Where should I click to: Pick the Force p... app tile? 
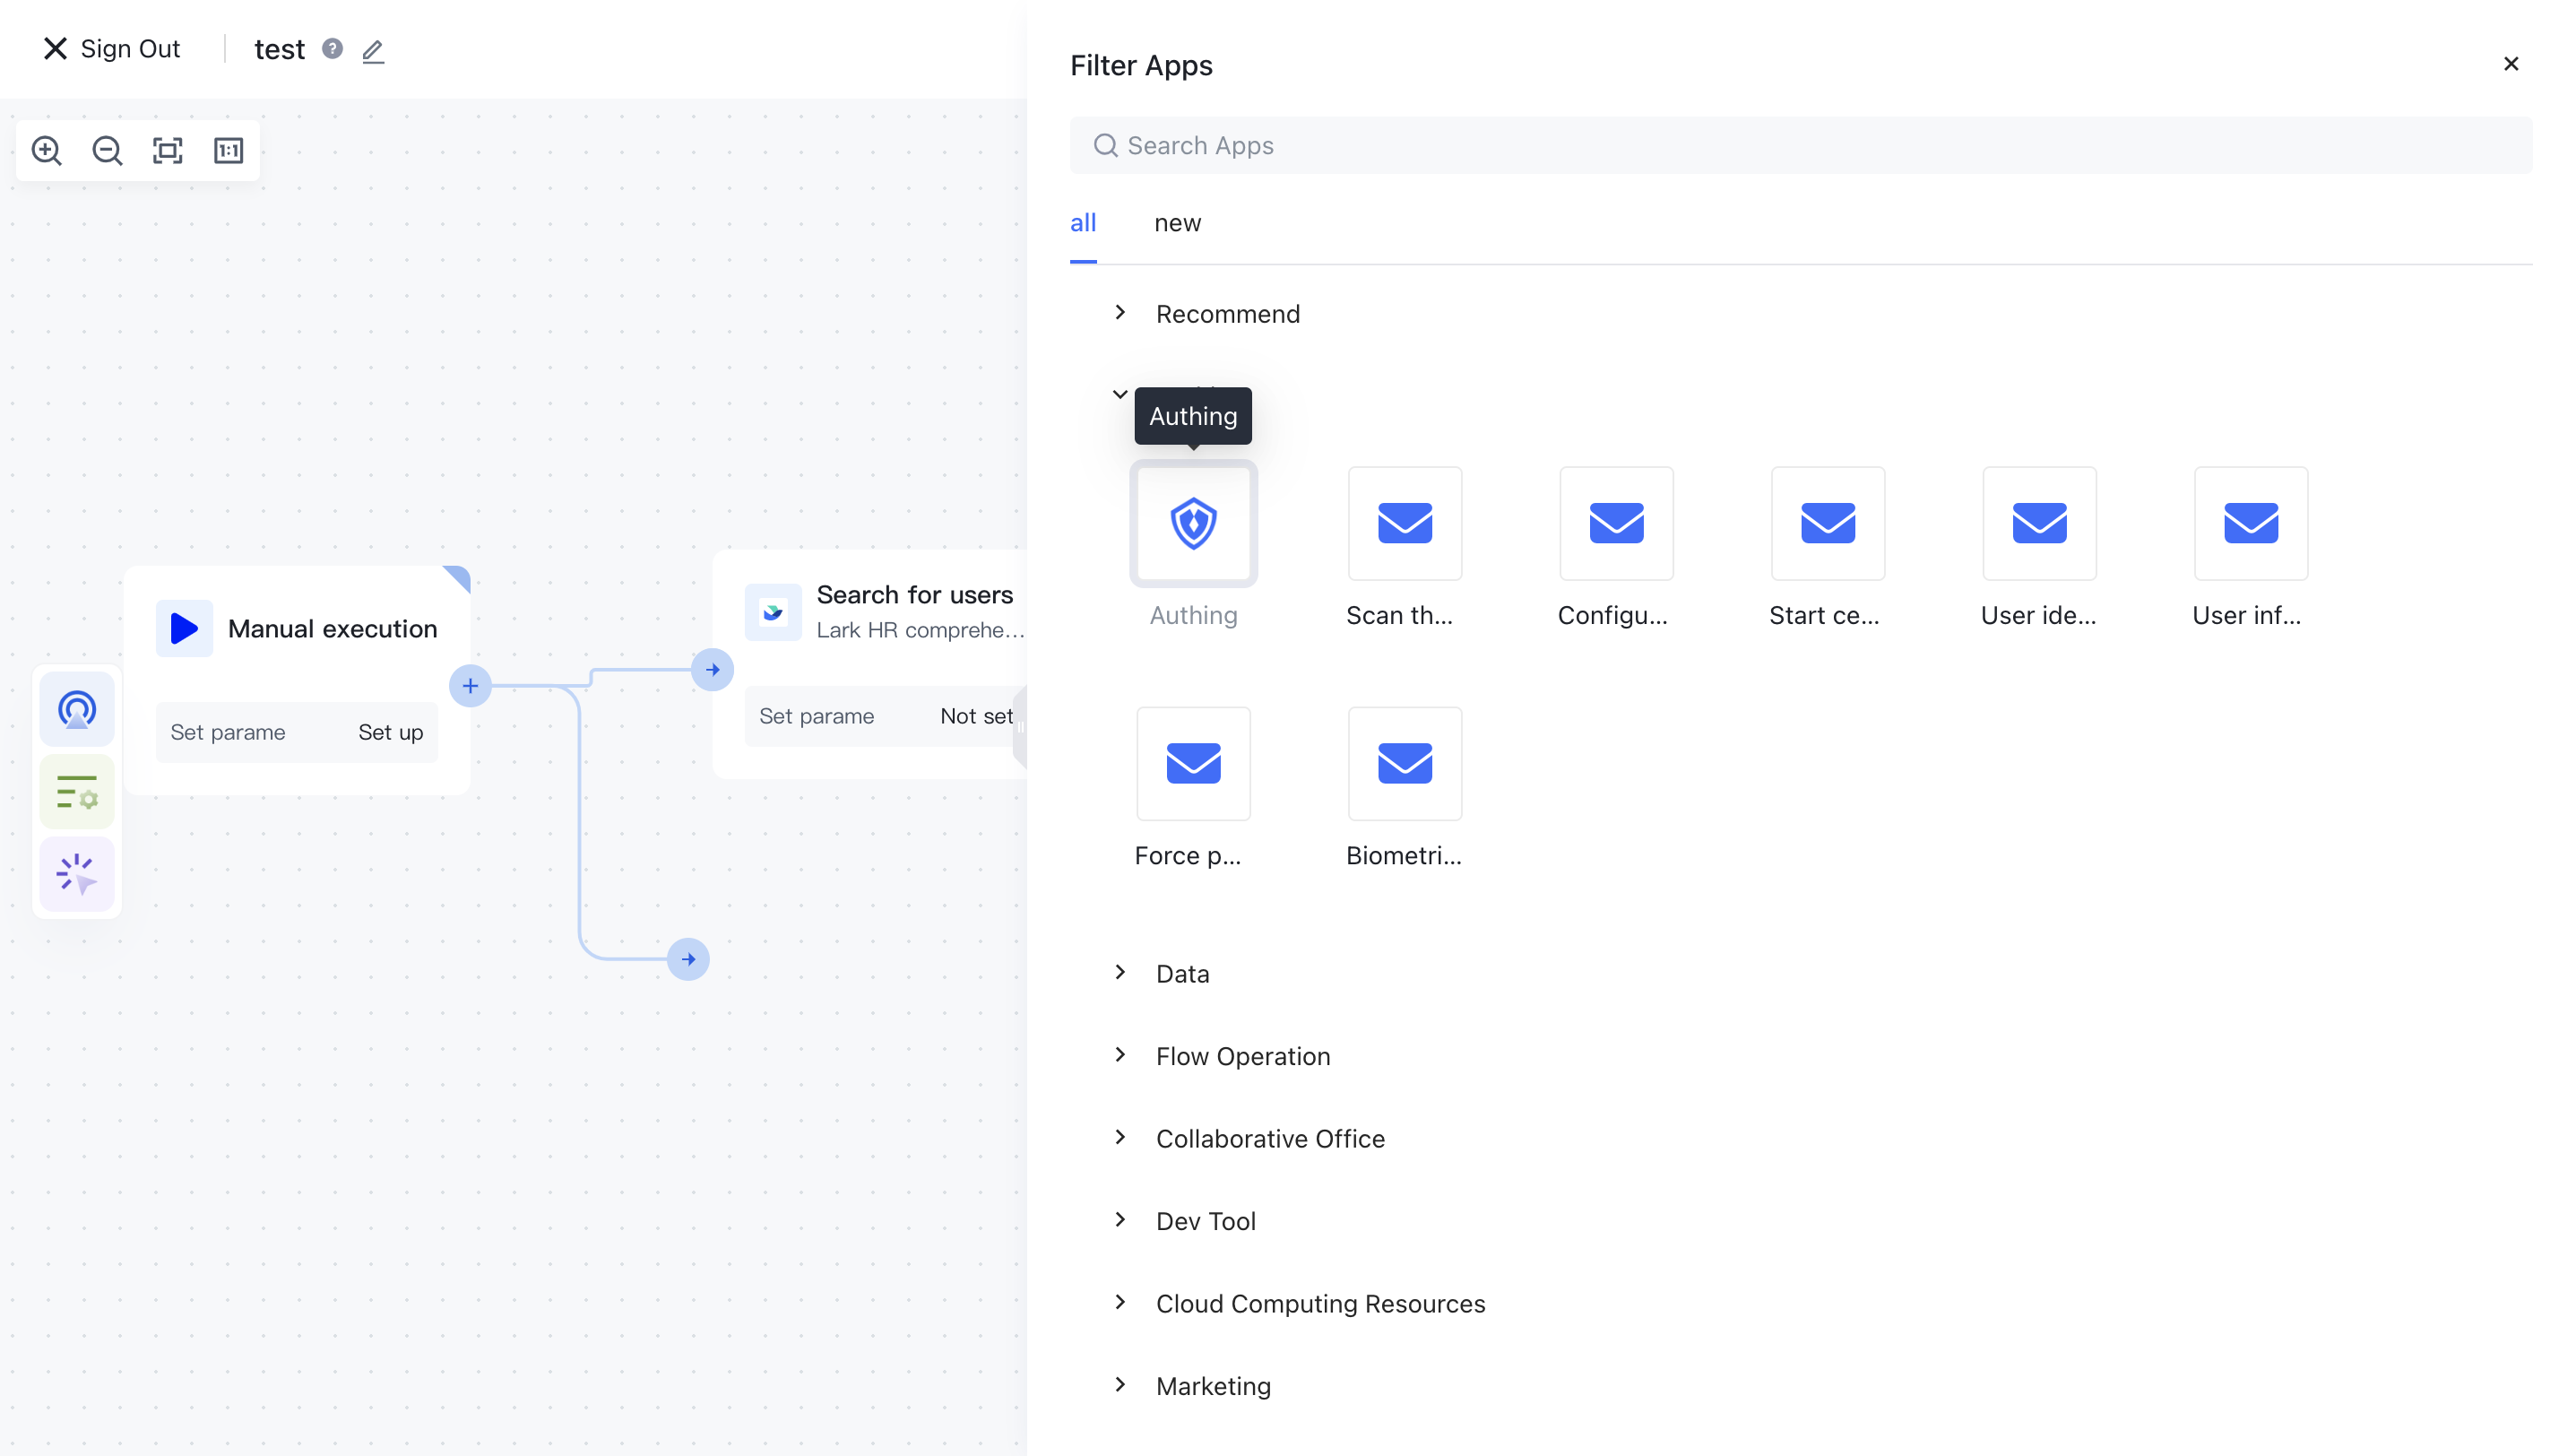(1193, 764)
